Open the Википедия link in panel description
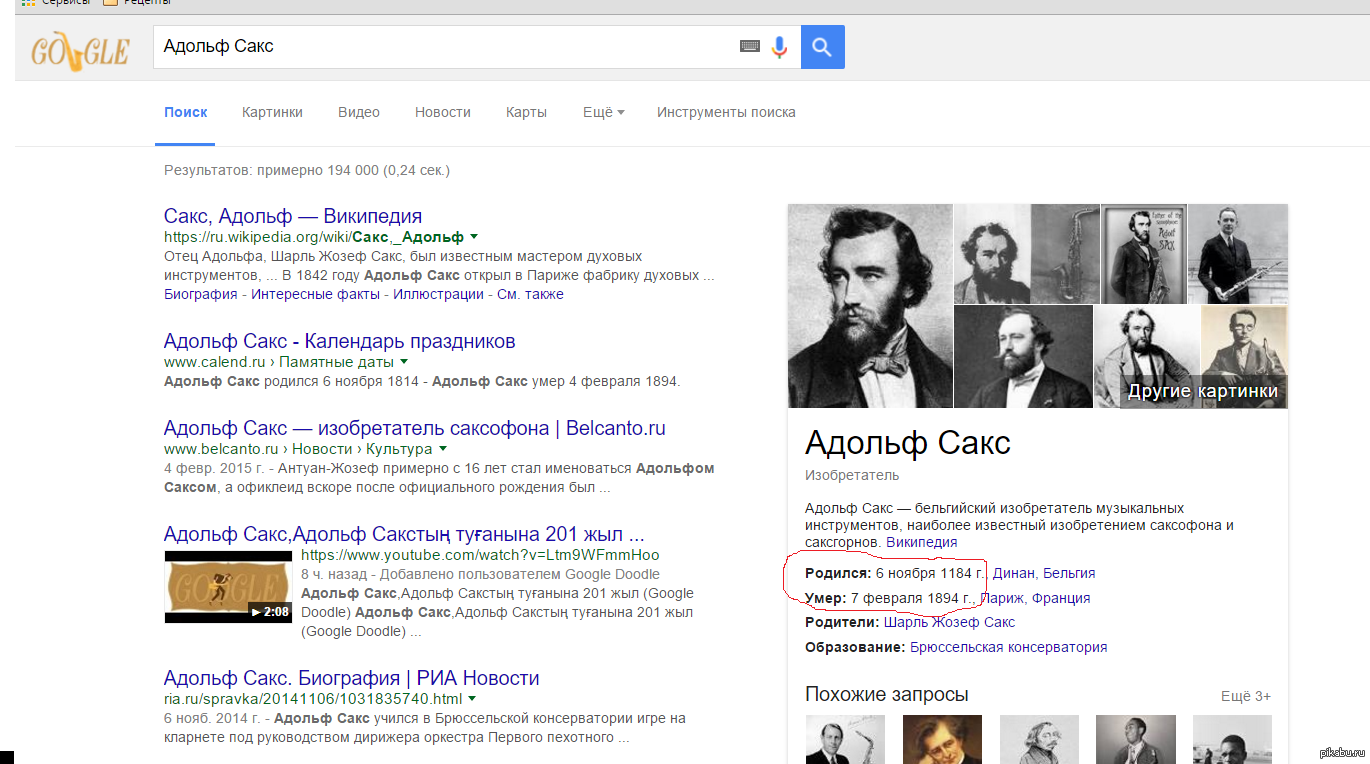The width and height of the screenshot is (1370, 764). click(x=922, y=542)
